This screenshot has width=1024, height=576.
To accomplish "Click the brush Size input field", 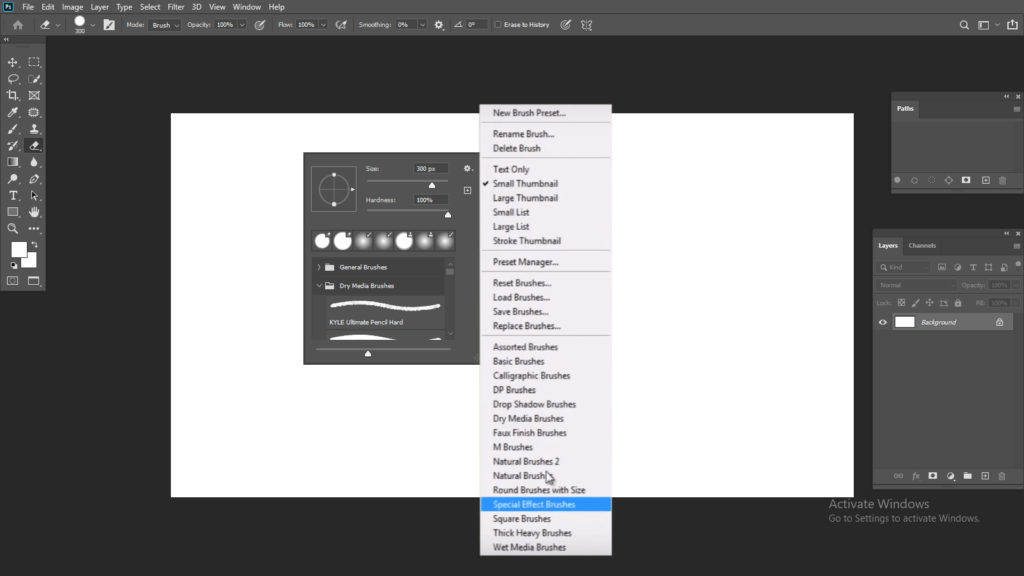I will pos(431,168).
